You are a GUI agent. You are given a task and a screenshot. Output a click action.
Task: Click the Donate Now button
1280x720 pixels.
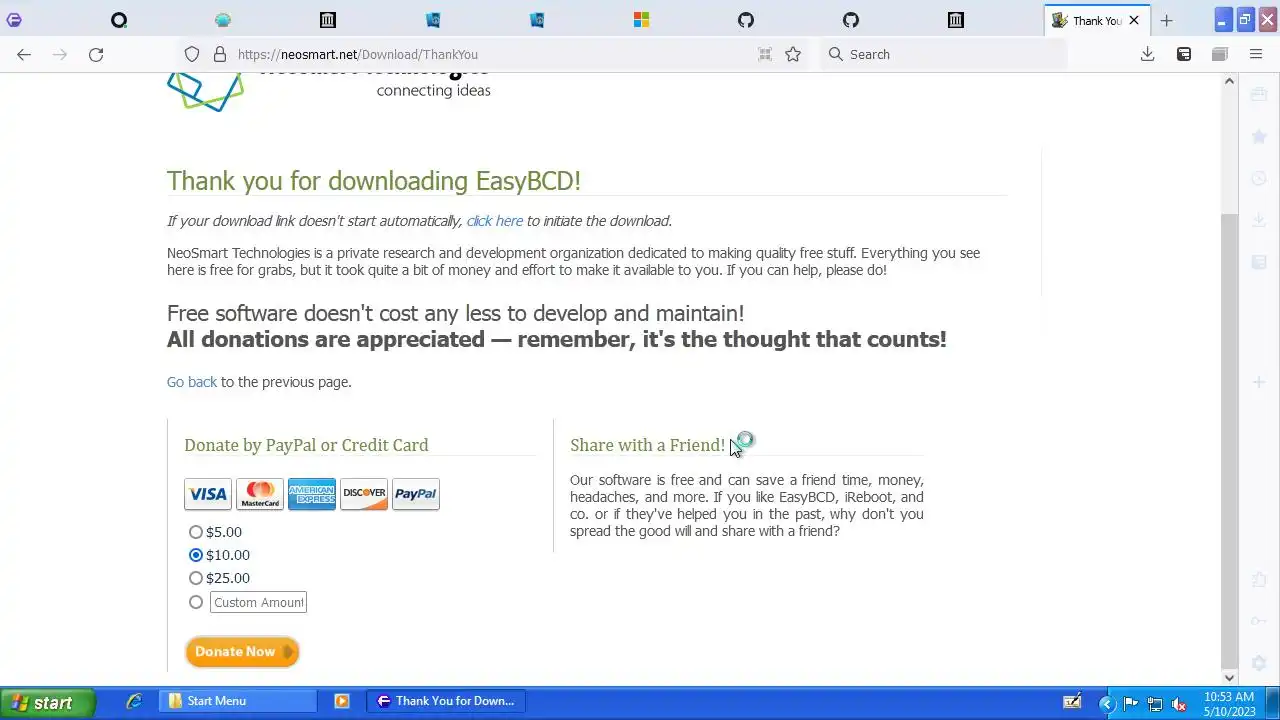242,652
